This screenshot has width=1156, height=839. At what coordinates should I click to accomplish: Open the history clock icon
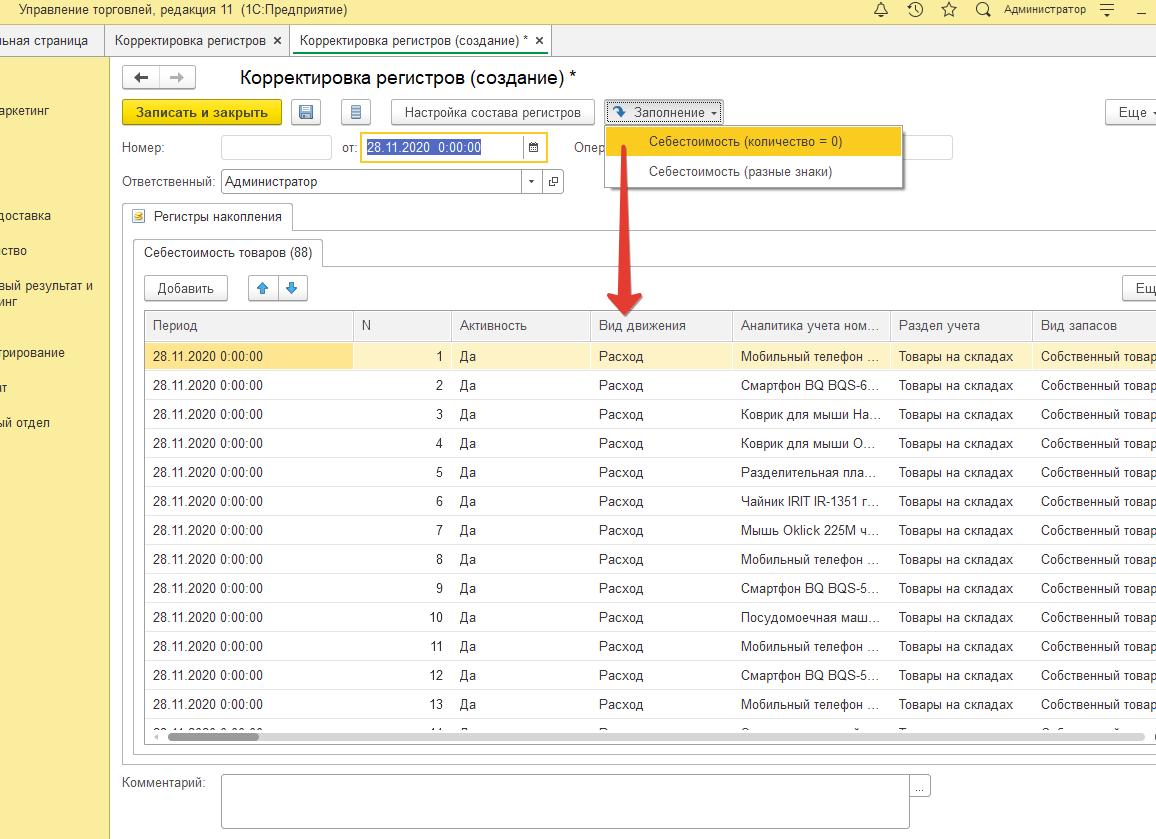point(915,10)
